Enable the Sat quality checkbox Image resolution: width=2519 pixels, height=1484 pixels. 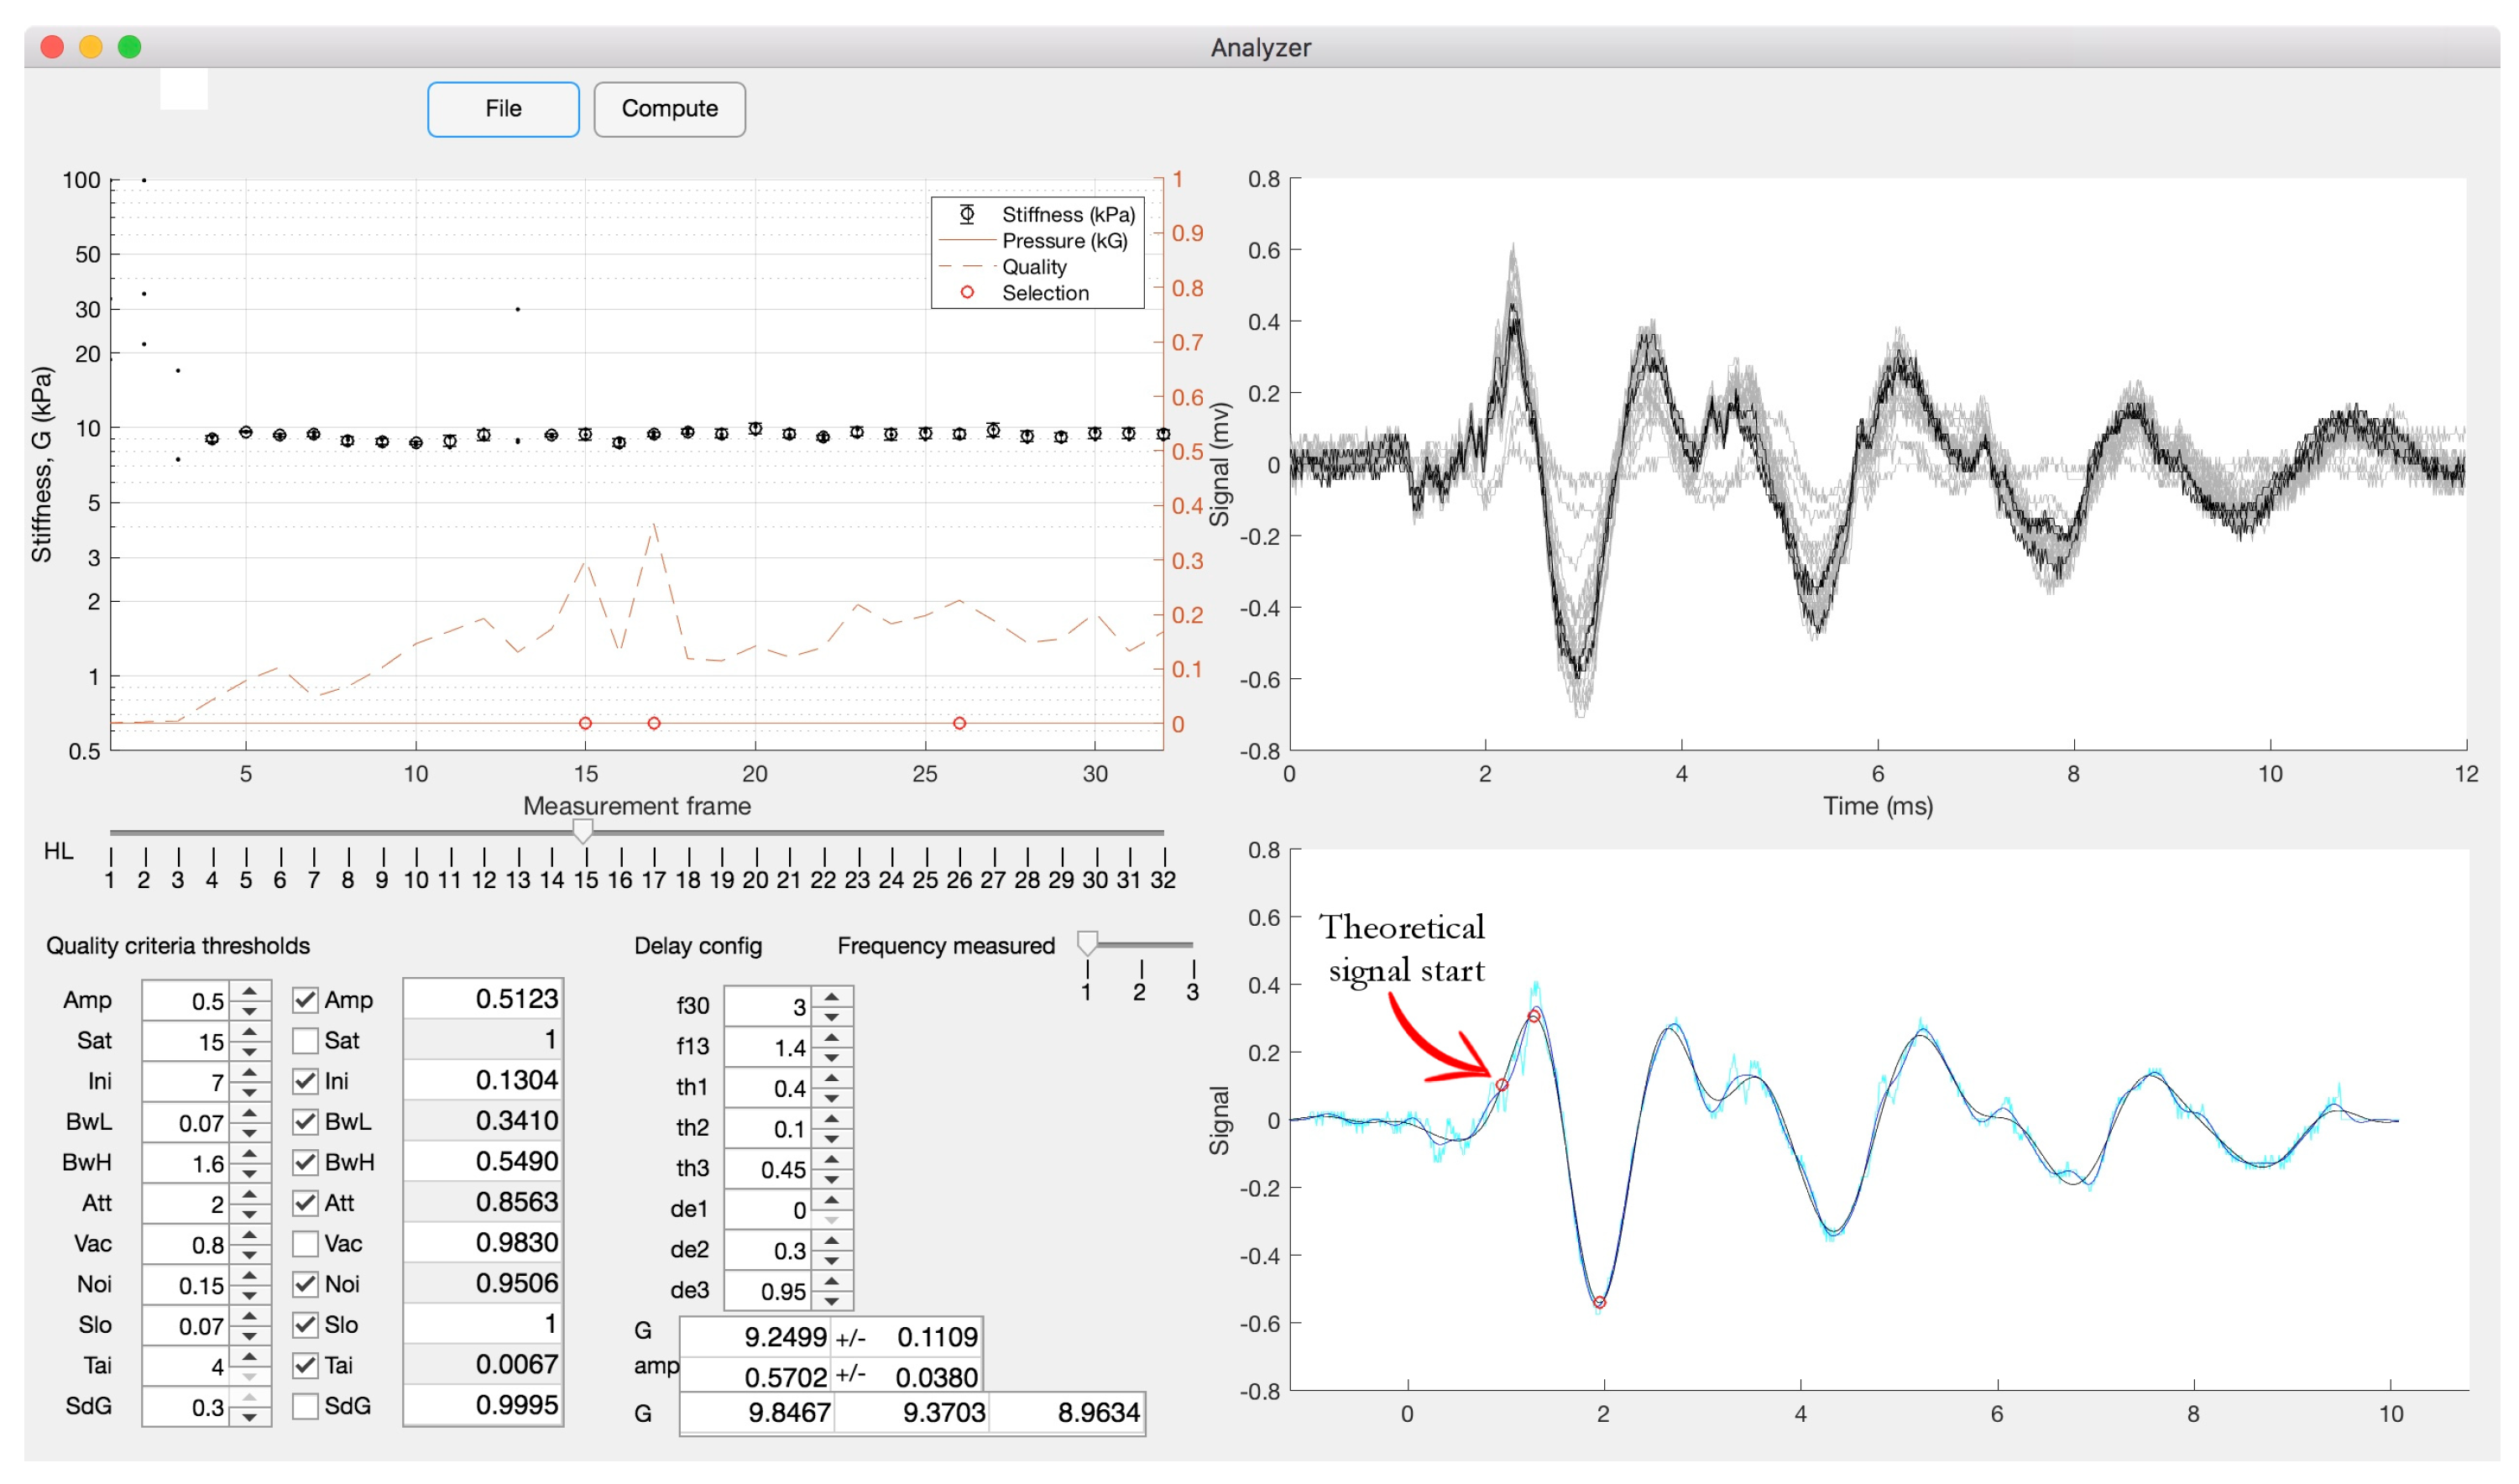point(306,1040)
